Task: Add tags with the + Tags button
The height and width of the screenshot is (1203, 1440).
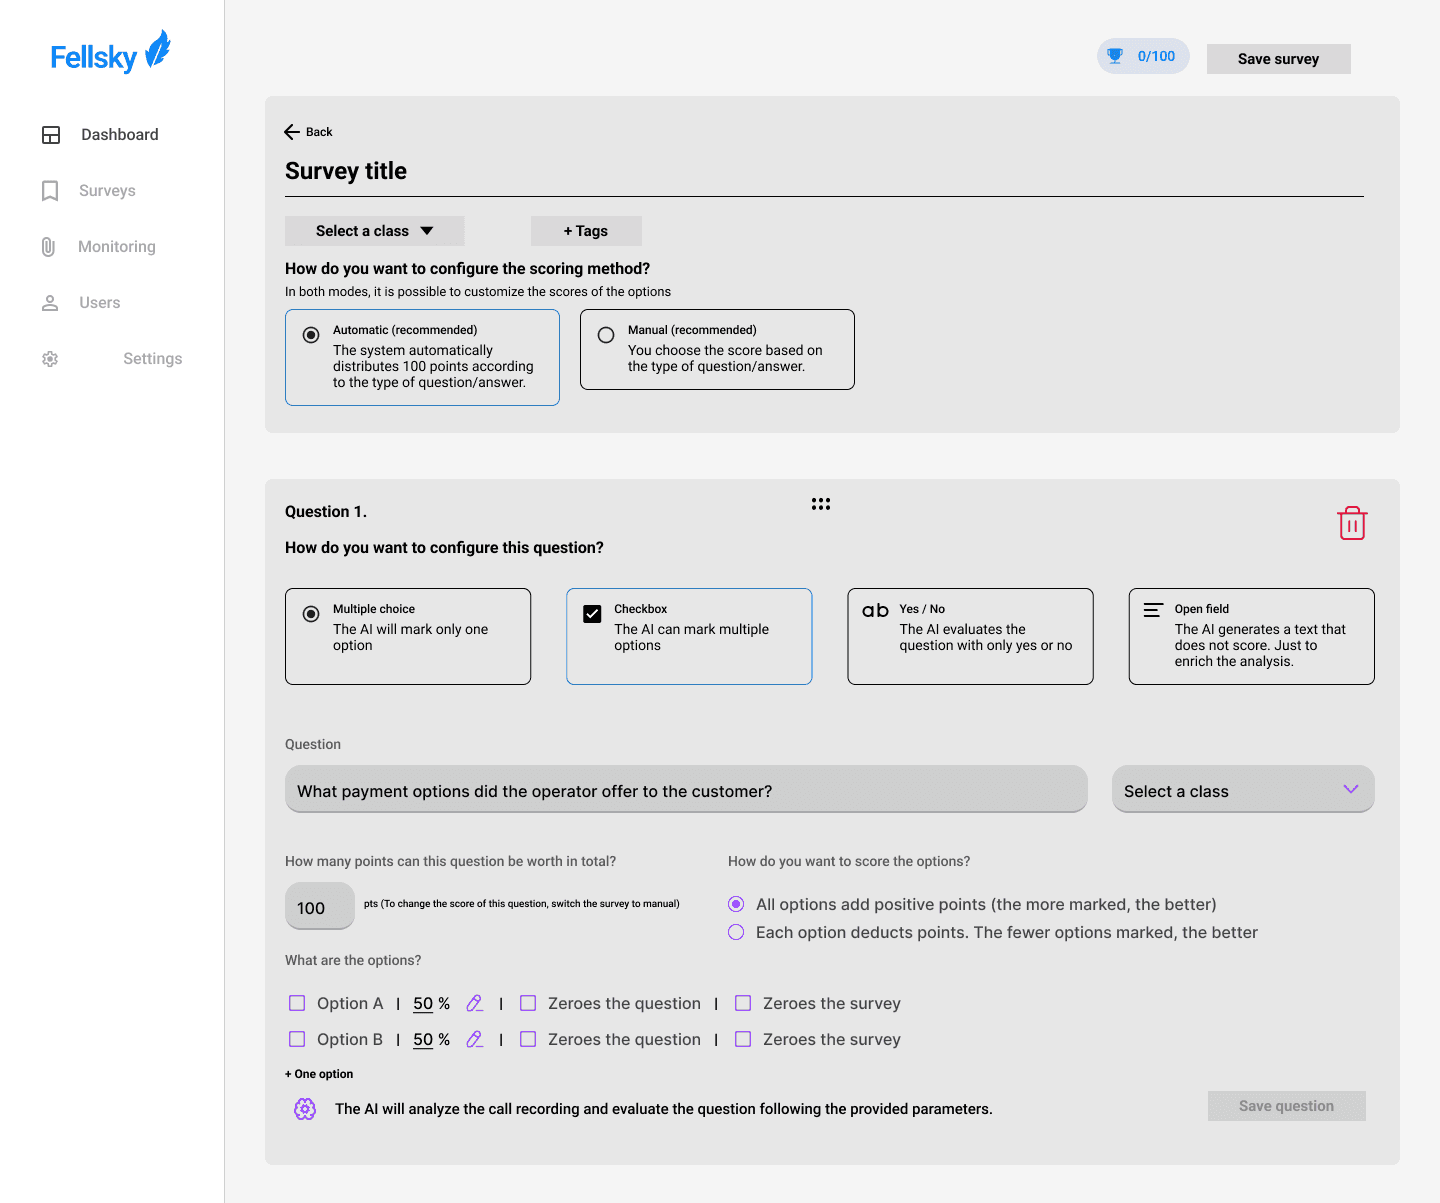Action: click(x=586, y=231)
